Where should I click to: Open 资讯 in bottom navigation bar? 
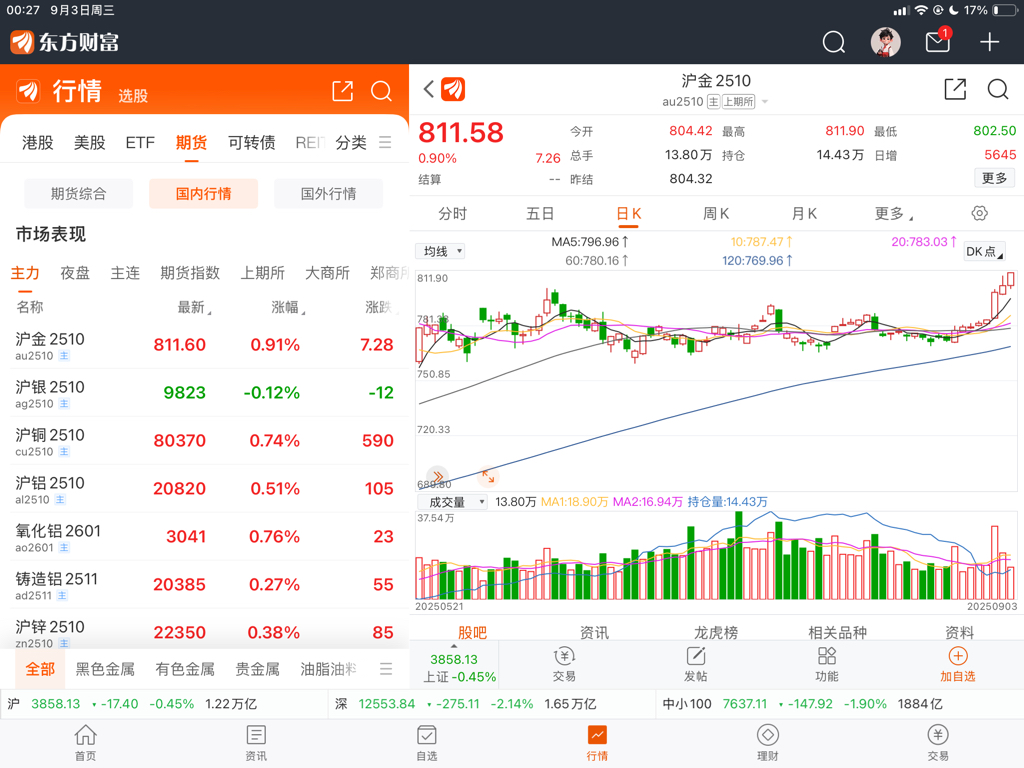[256, 743]
